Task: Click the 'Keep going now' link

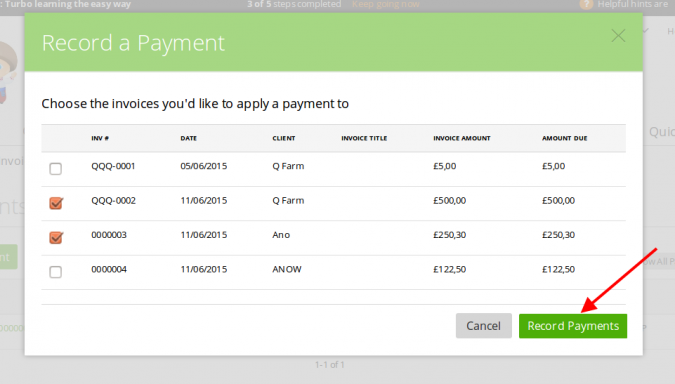Action: pos(386,4)
